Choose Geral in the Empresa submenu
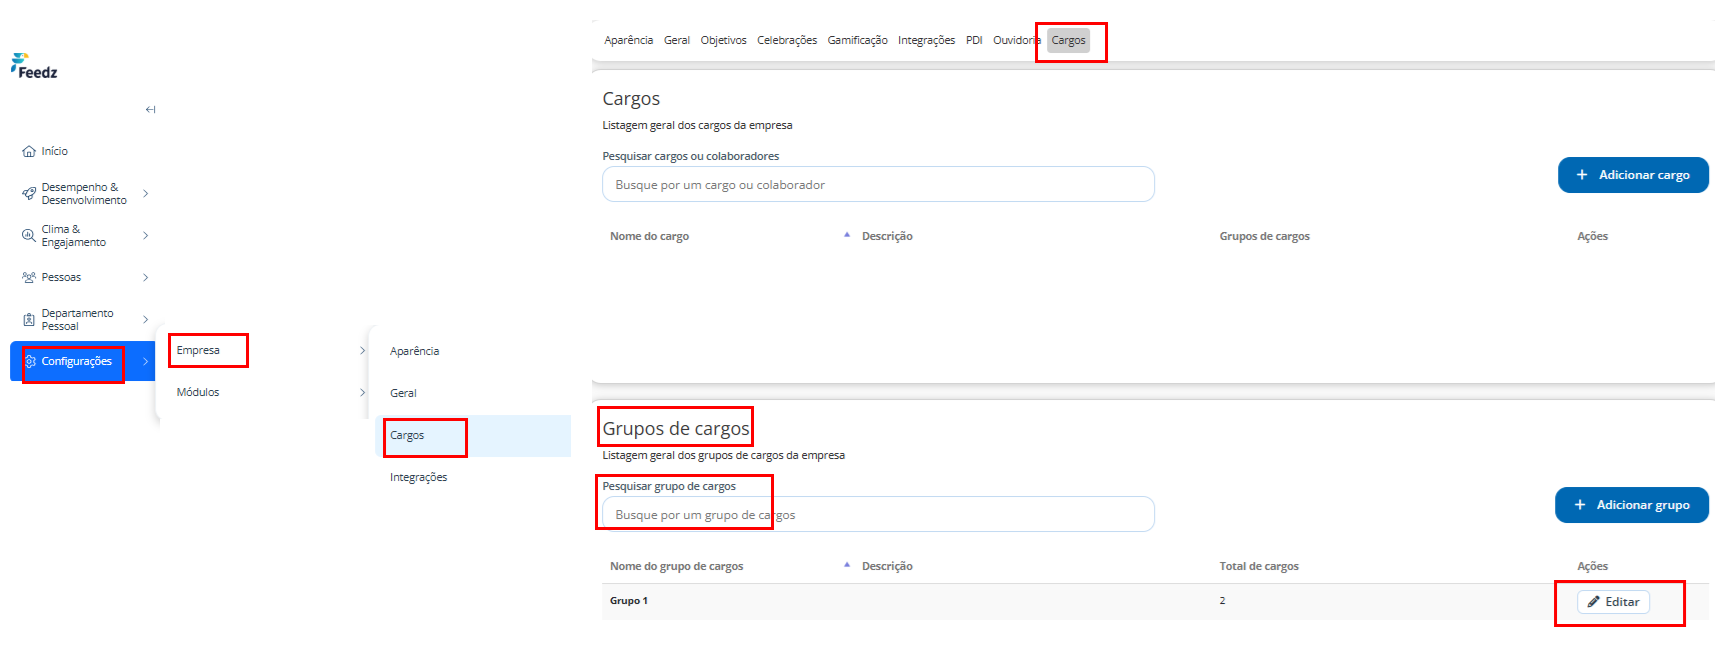 (404, 393)
